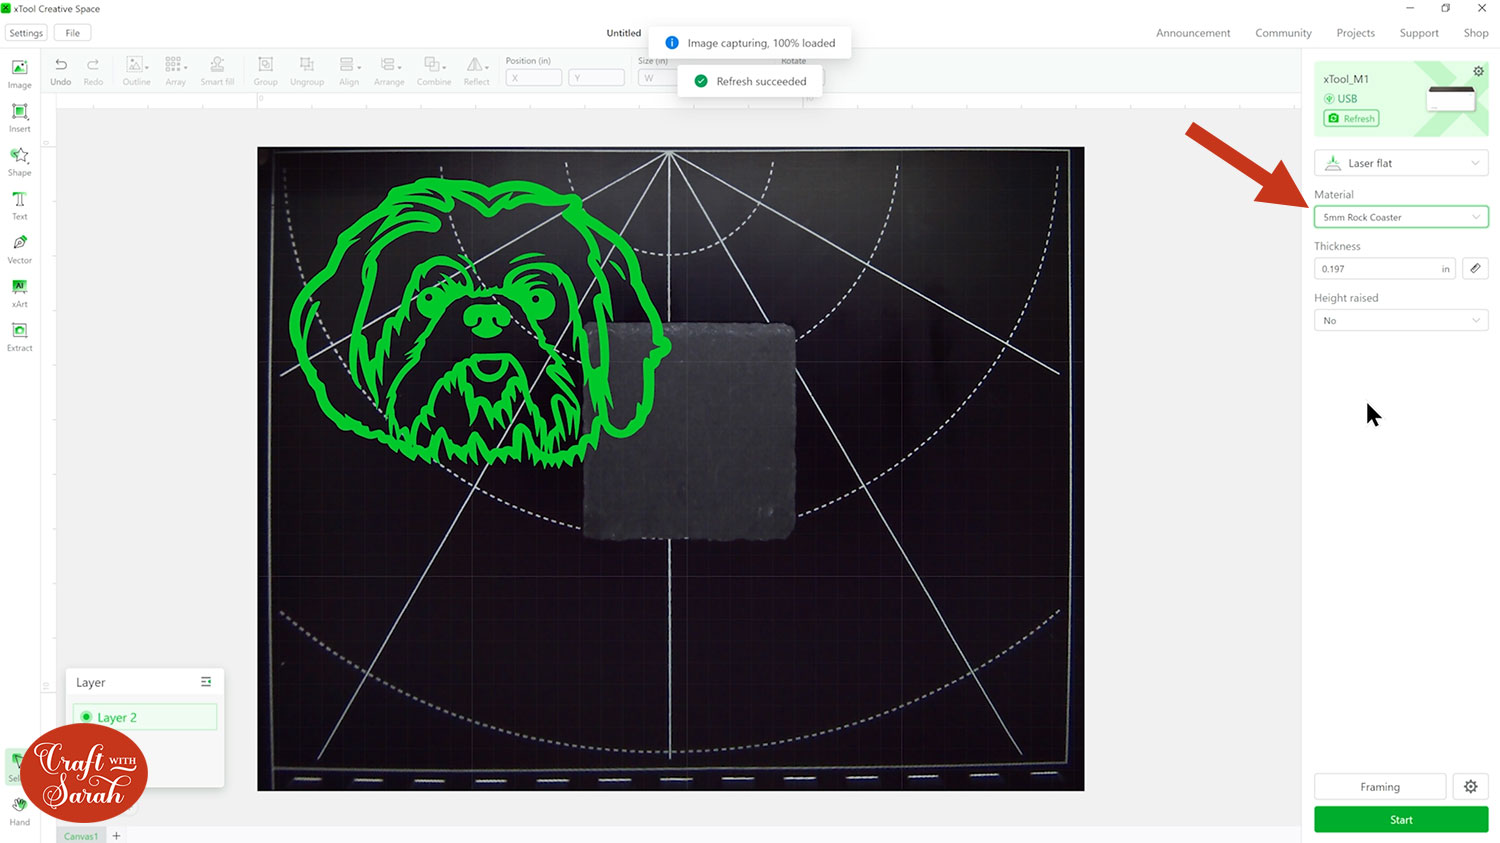Screen dimensions: 1500x843
Task: Choose the Shape tool
Action: click(19, 162)
